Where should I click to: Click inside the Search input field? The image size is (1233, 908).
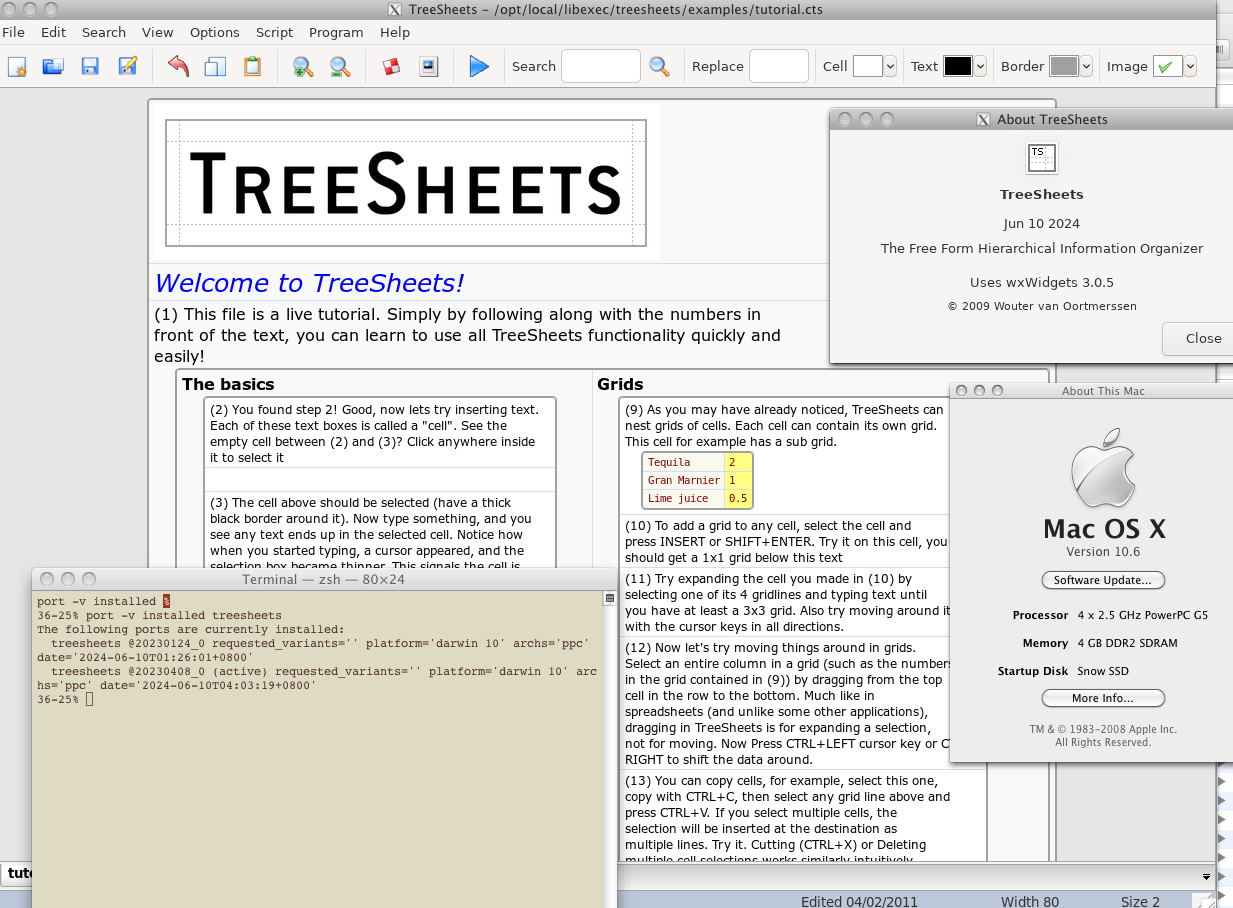point(601,66)
